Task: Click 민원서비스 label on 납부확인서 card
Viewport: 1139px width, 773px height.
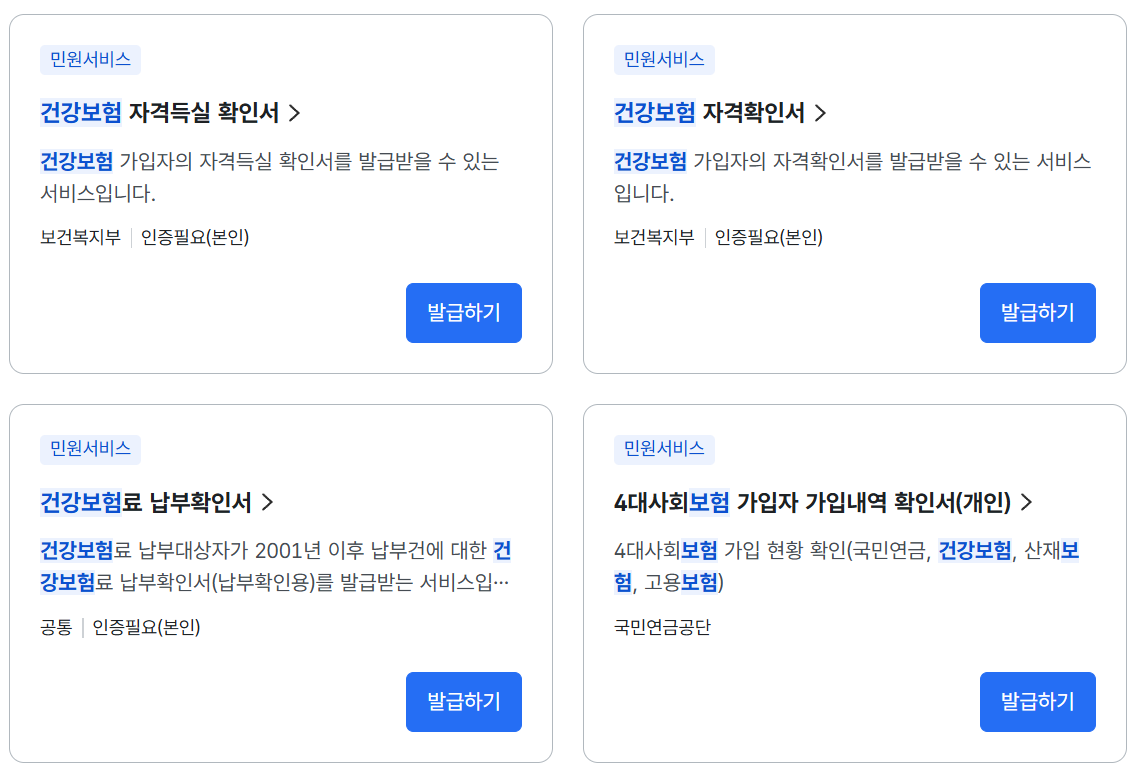Action: [x=90, y=450]
